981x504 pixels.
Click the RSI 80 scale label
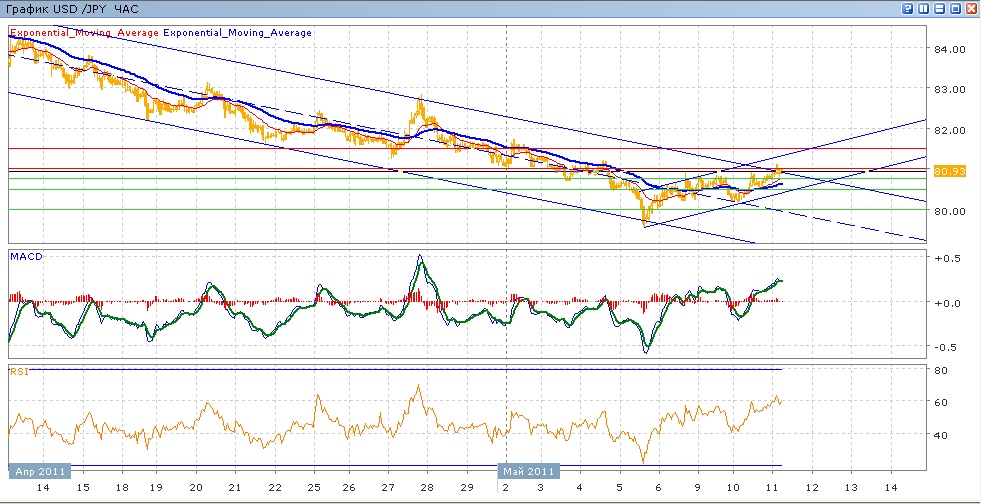[x=941, y=371]
